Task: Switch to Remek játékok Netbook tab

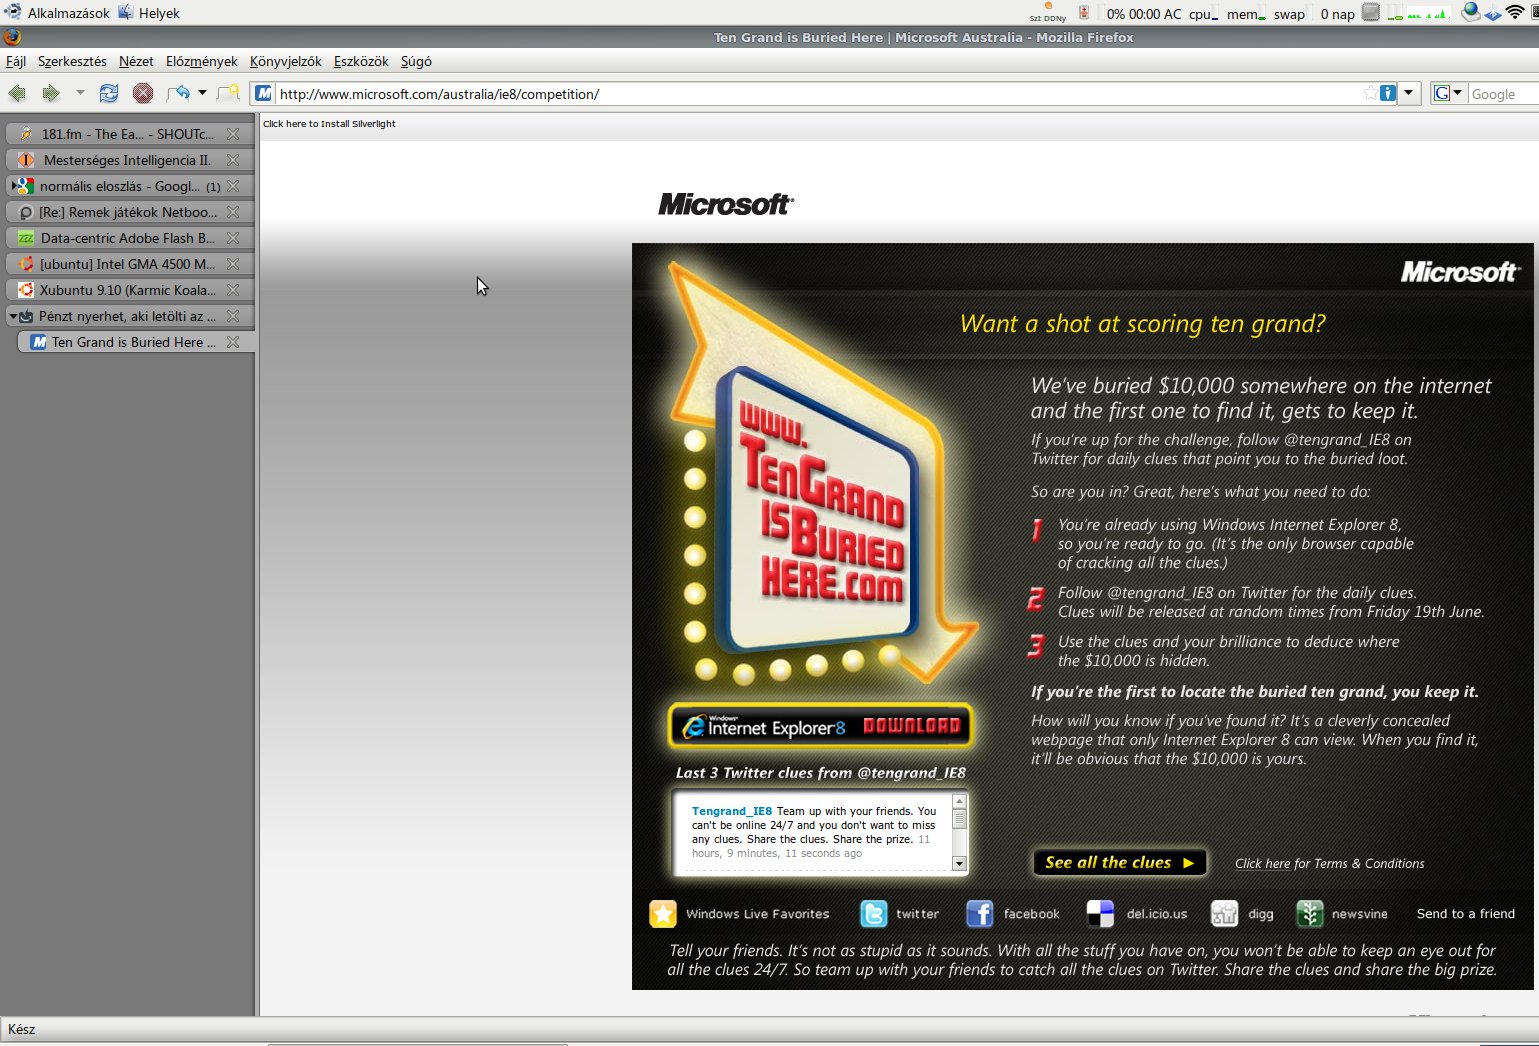Action: (129, 211)
